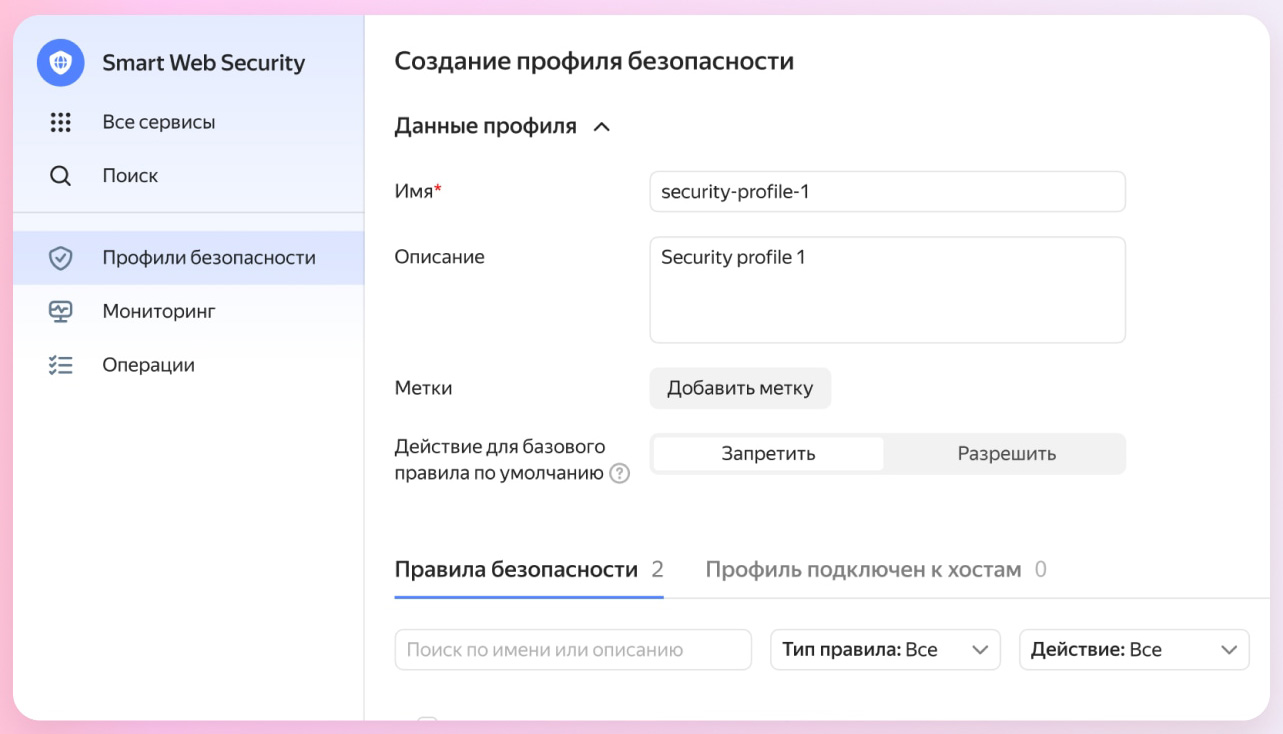
Task: Click the description text area
Action: (887, 290)
